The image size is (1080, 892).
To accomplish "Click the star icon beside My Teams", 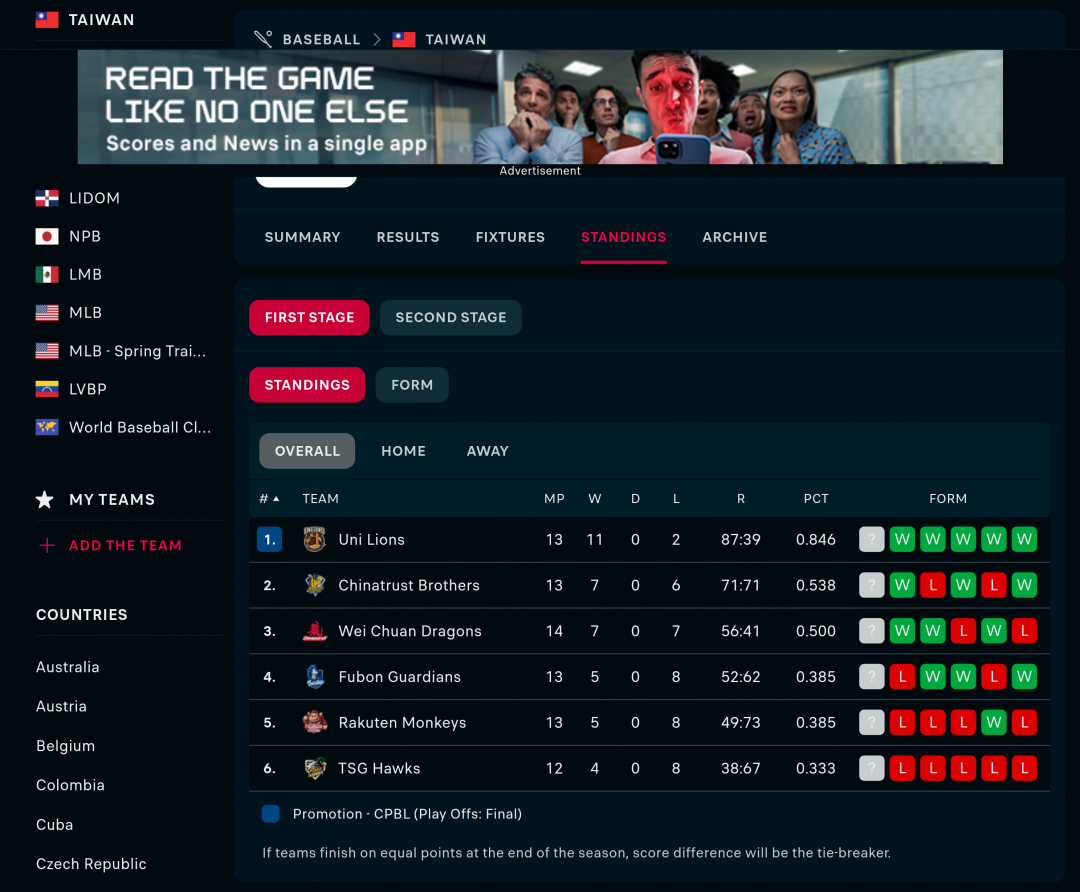I will pos(45,500).
